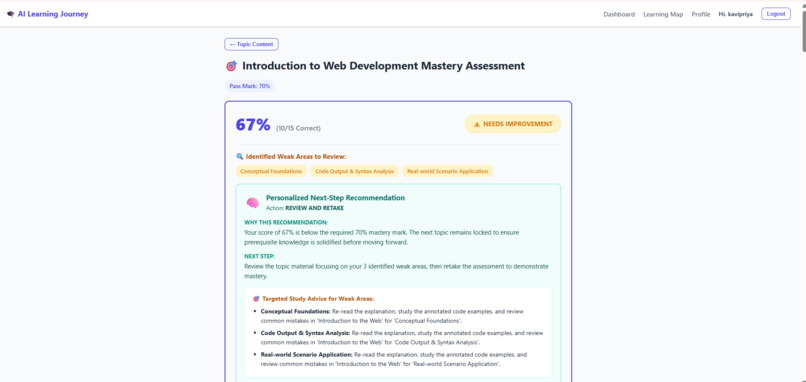This screenshot has width=806, height=382.
Task: Select the Real-world Scenario Application tag
Action: [447, 171]
